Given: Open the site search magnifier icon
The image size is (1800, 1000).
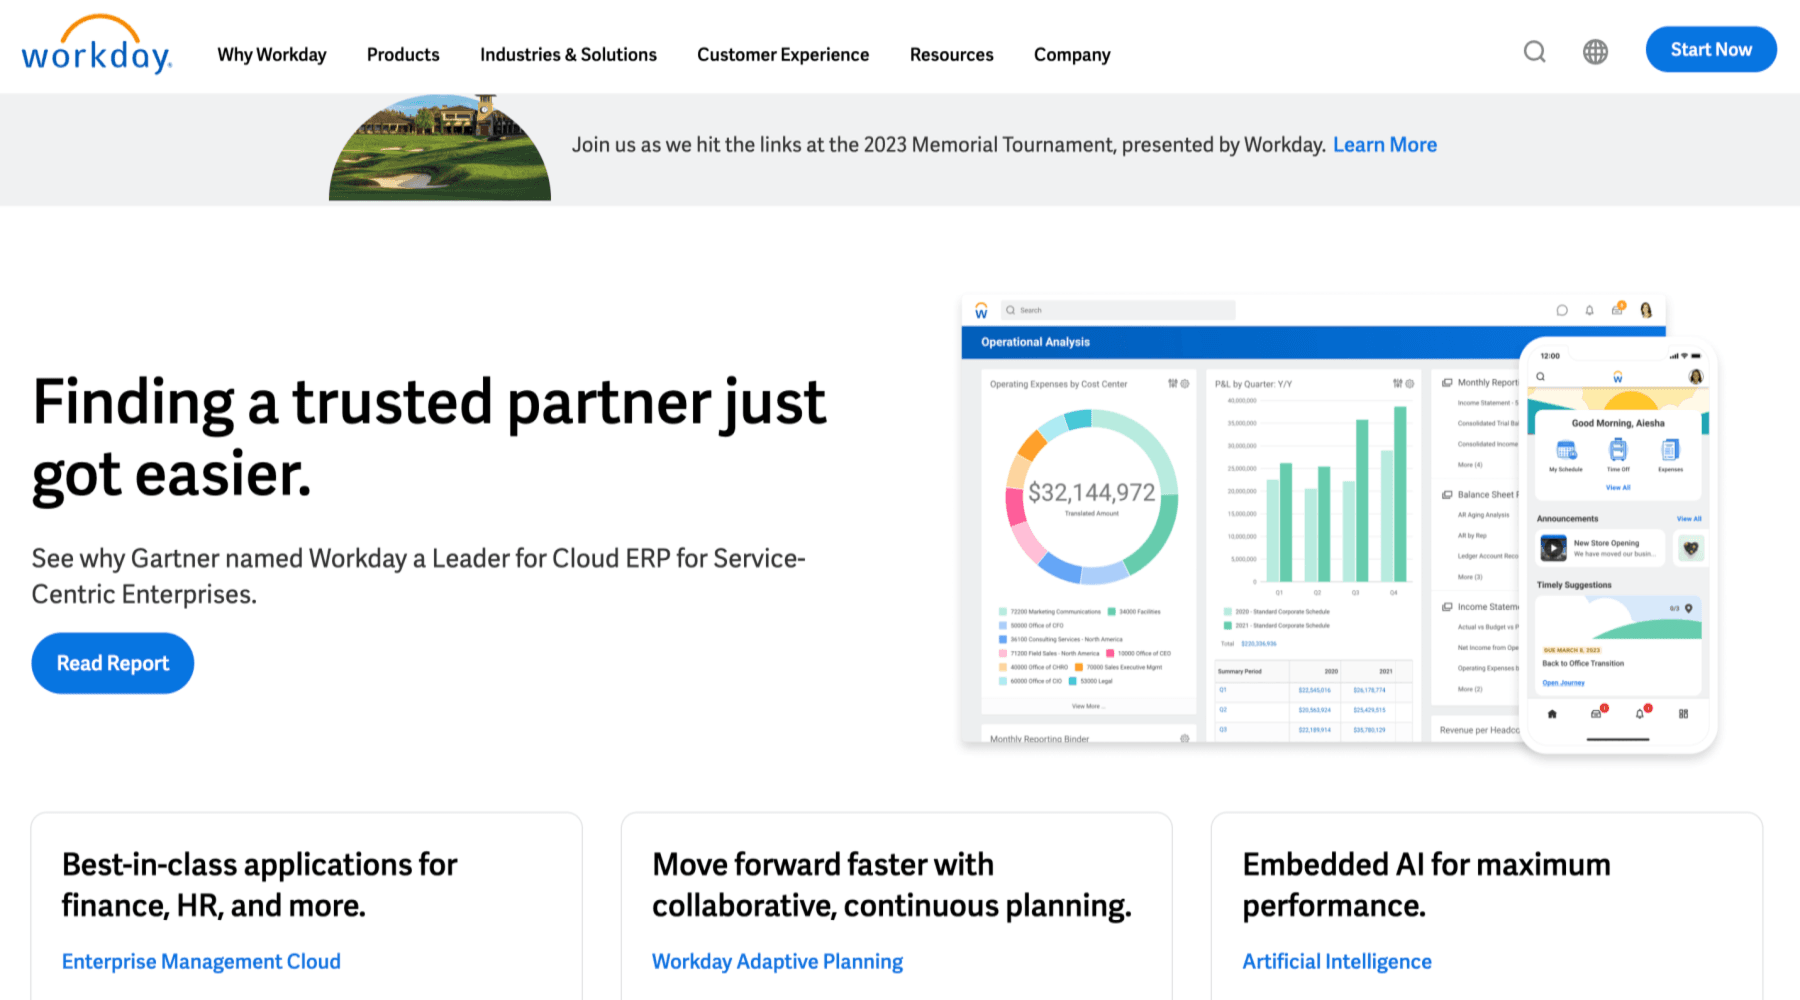Looking at the screenshot, I should 1534,51.
